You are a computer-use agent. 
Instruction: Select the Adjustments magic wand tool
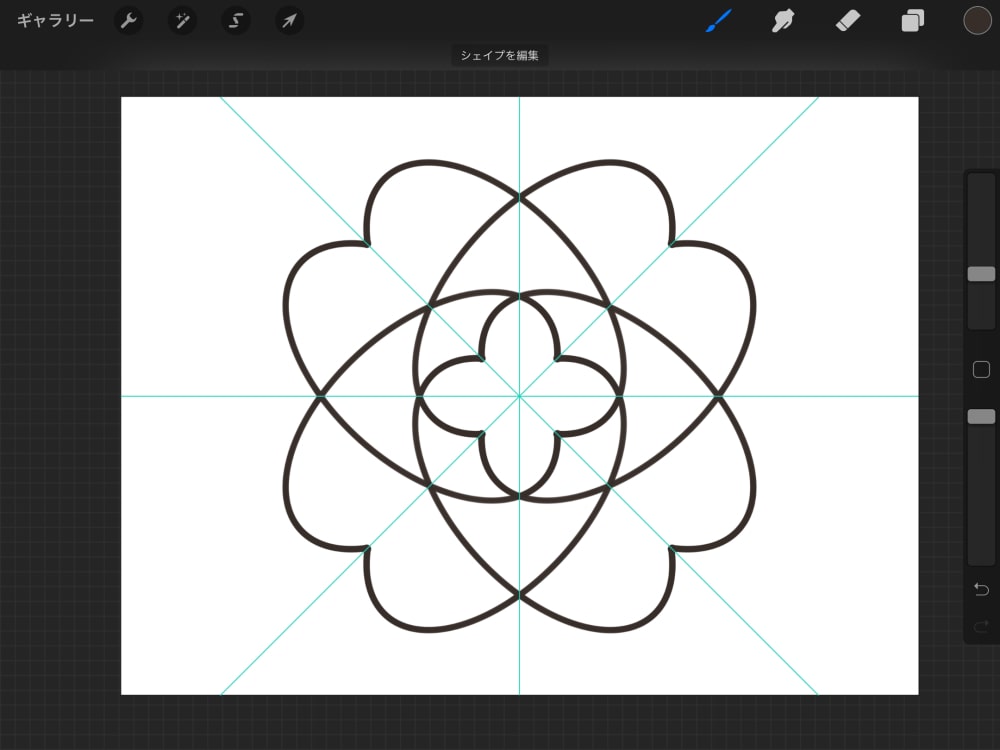[182, 21]
